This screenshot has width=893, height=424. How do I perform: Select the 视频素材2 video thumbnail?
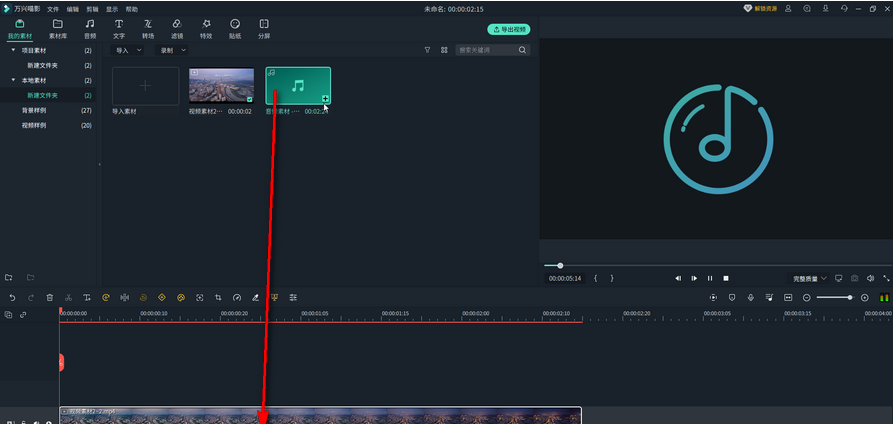222,85
